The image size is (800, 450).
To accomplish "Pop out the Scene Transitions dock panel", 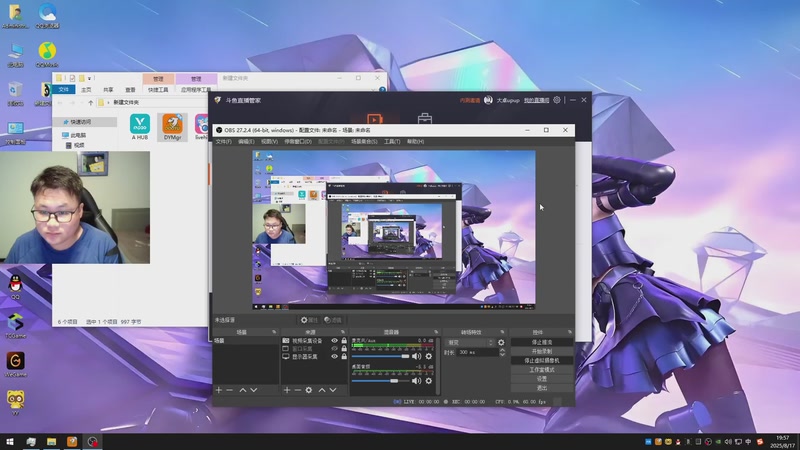I will (x=502, y=332).
